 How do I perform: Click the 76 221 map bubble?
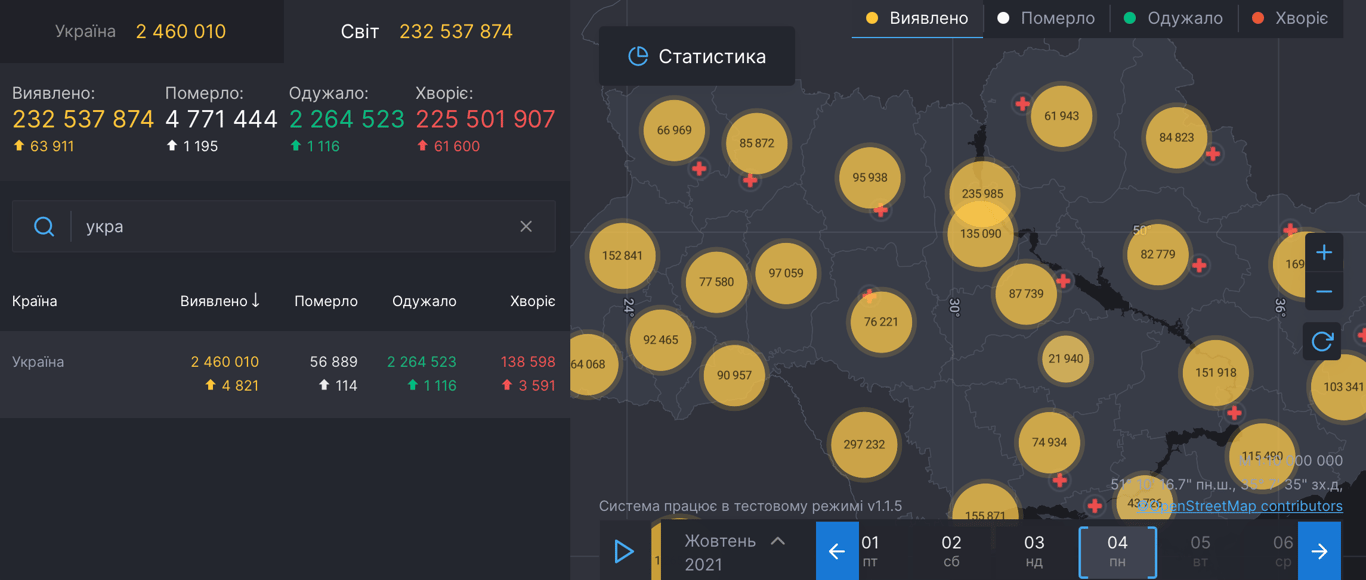881,322
